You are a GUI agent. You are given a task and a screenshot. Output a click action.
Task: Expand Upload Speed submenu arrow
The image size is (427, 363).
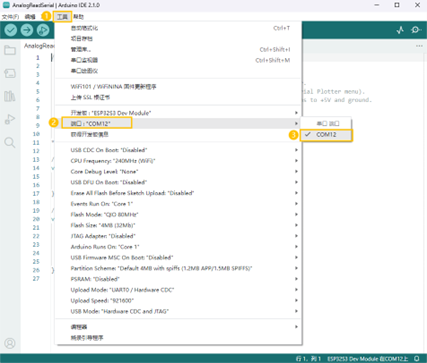[x=296, y=301]
